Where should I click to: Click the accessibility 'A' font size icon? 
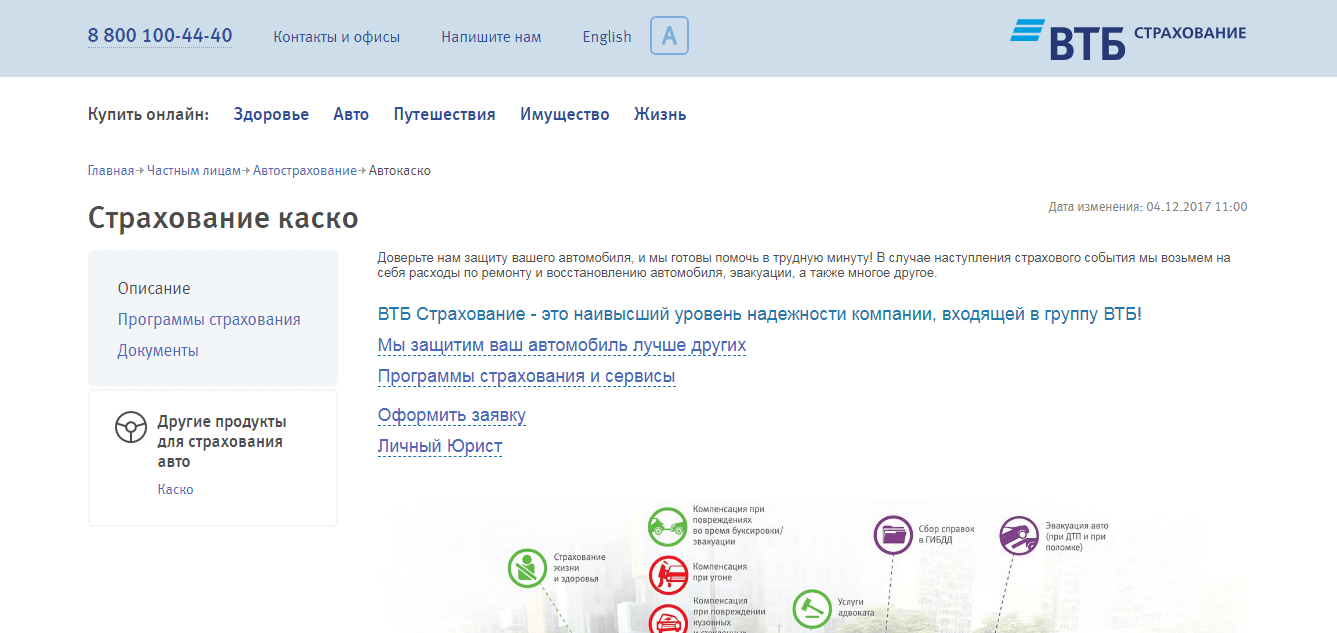669,36
